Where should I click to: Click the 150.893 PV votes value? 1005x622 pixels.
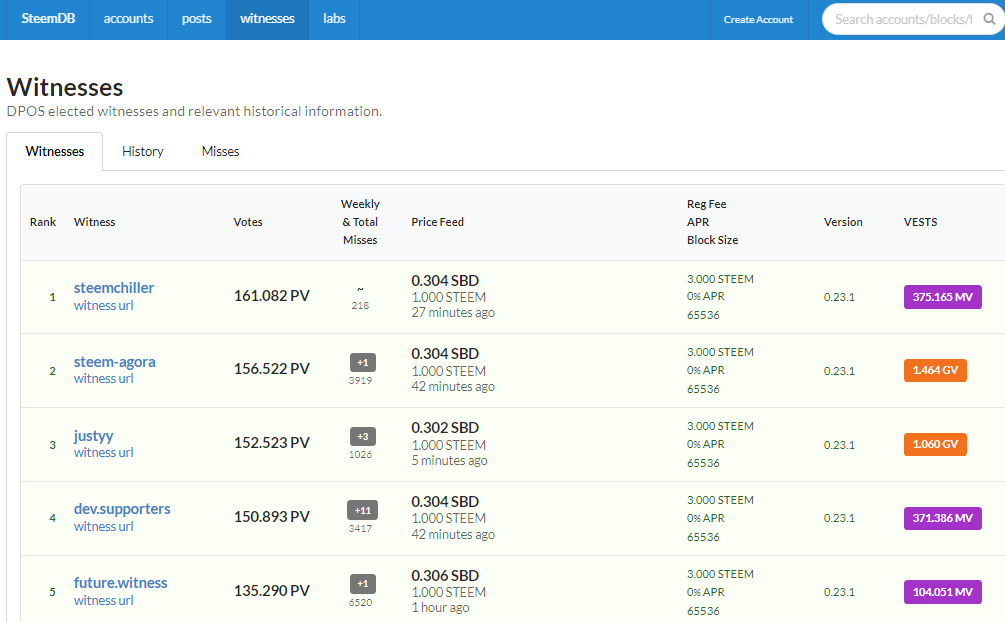pyautogui.click(x=272, y=516)
